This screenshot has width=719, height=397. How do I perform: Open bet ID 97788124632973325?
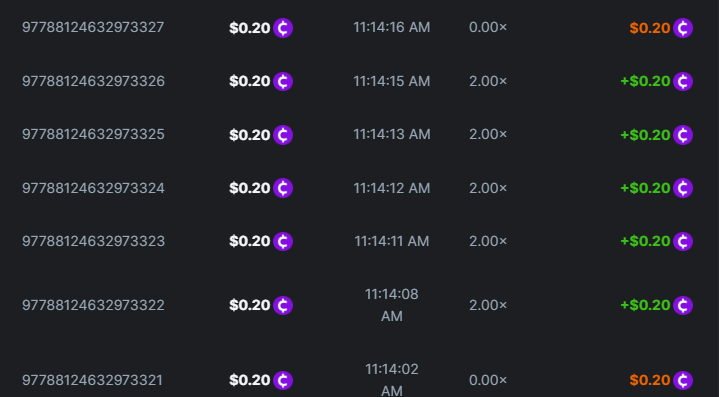(x=93, y=134)
